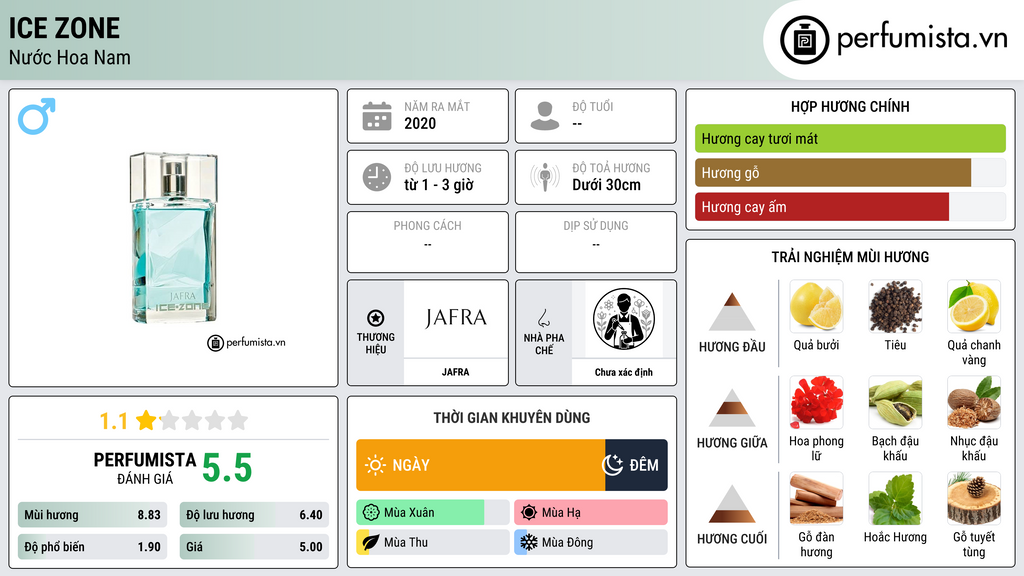Click the Trải Nghiệm Mùi Hương heading
Screen dimensions: 1024x576
(x=850, y=257)
